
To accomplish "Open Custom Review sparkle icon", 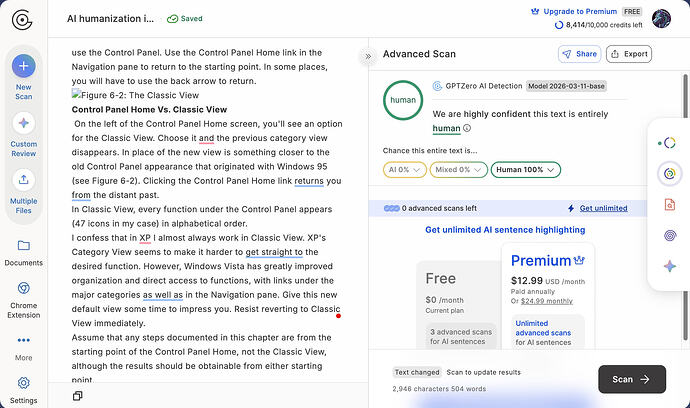I will [x=24, y=123].
